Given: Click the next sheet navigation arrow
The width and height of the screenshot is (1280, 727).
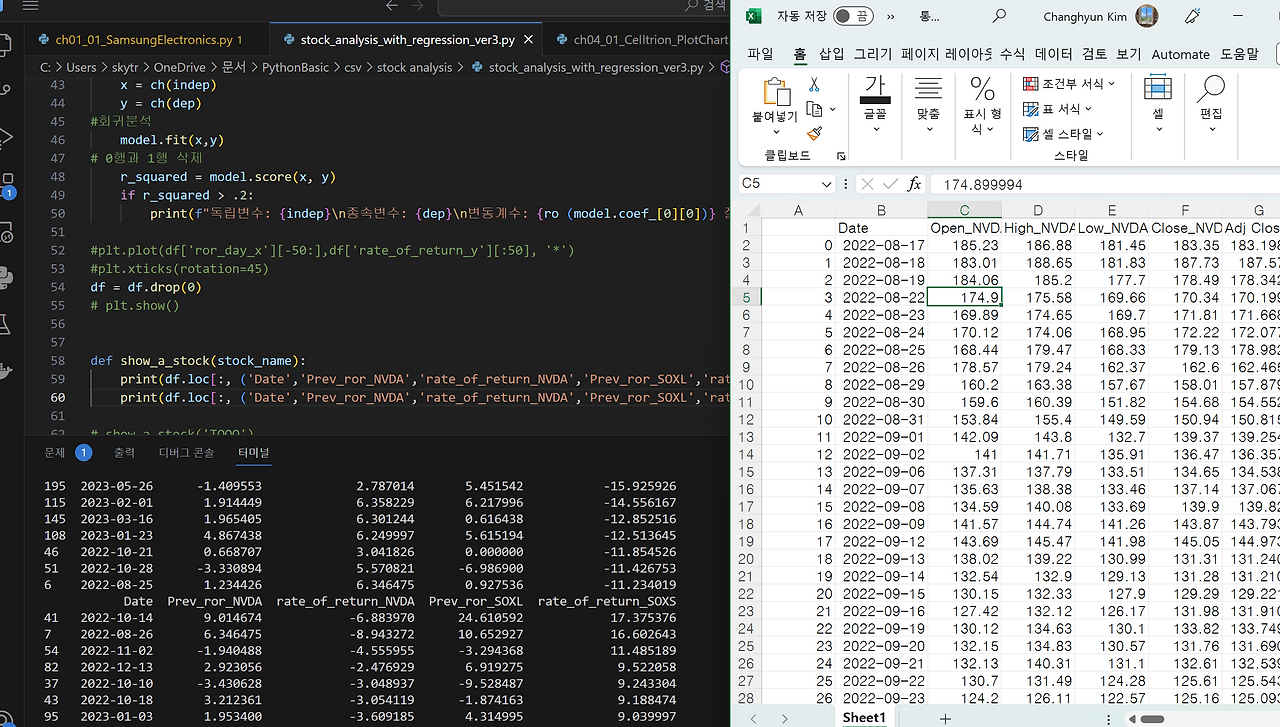Looking at the screenshot, I should coord(785,718).
